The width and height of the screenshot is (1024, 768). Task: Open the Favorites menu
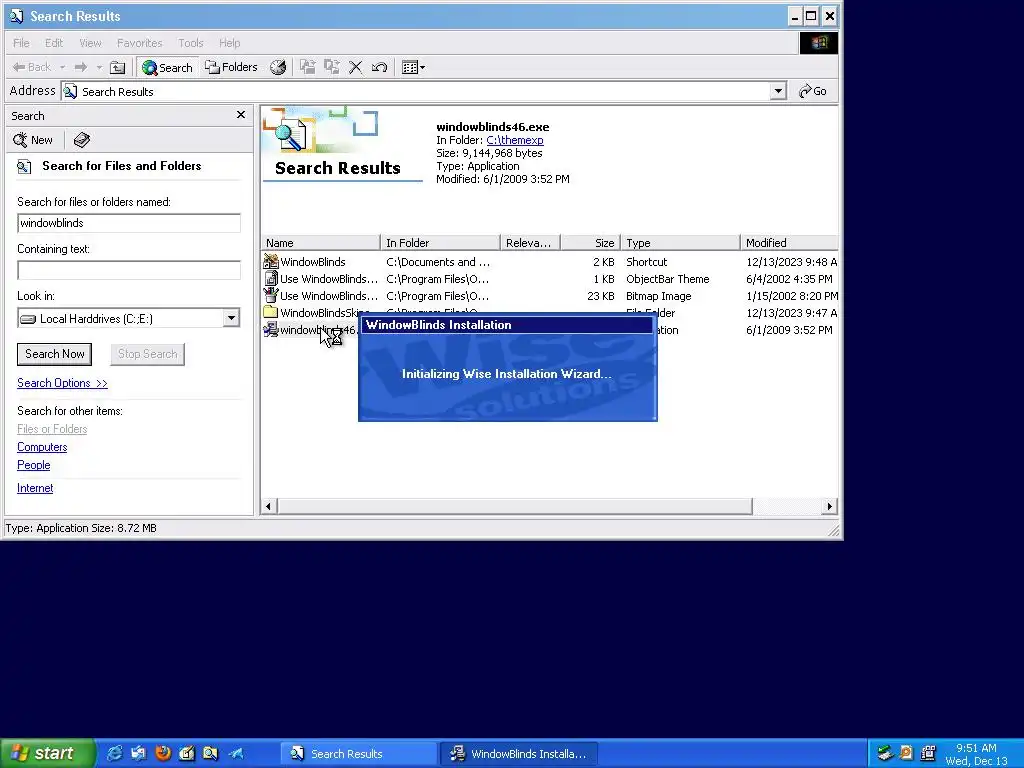[x=140, y=43]
